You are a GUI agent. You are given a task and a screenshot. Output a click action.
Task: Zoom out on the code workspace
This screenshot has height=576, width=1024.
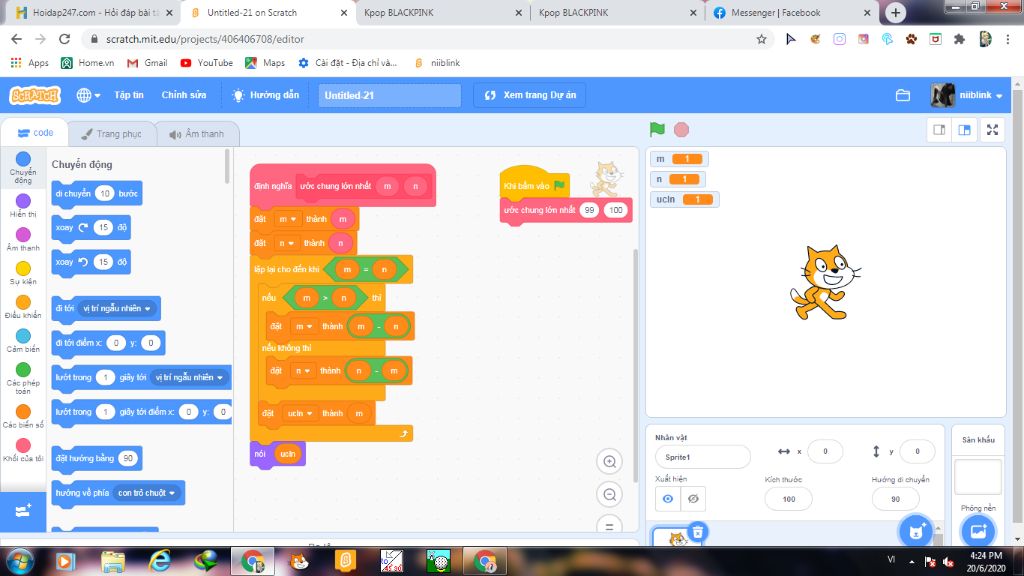pyautogui.click(x=609, y=494)
